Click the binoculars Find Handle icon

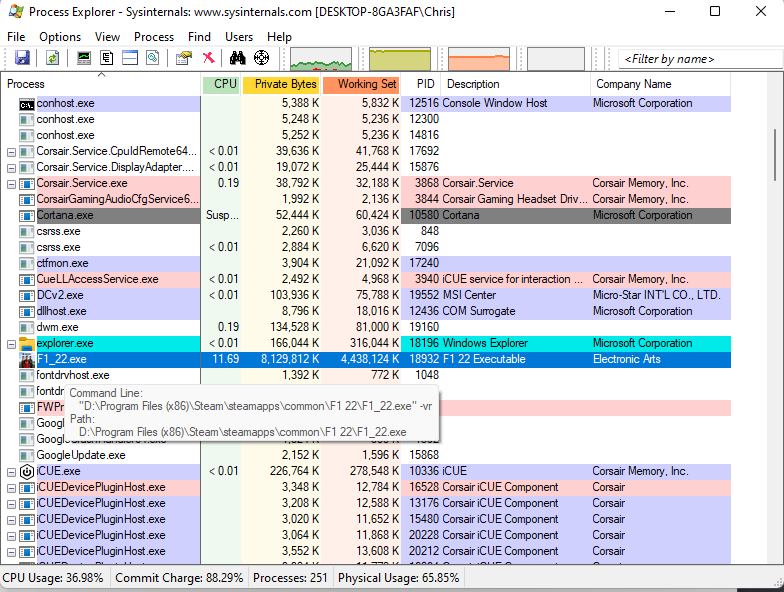point(238,58)
